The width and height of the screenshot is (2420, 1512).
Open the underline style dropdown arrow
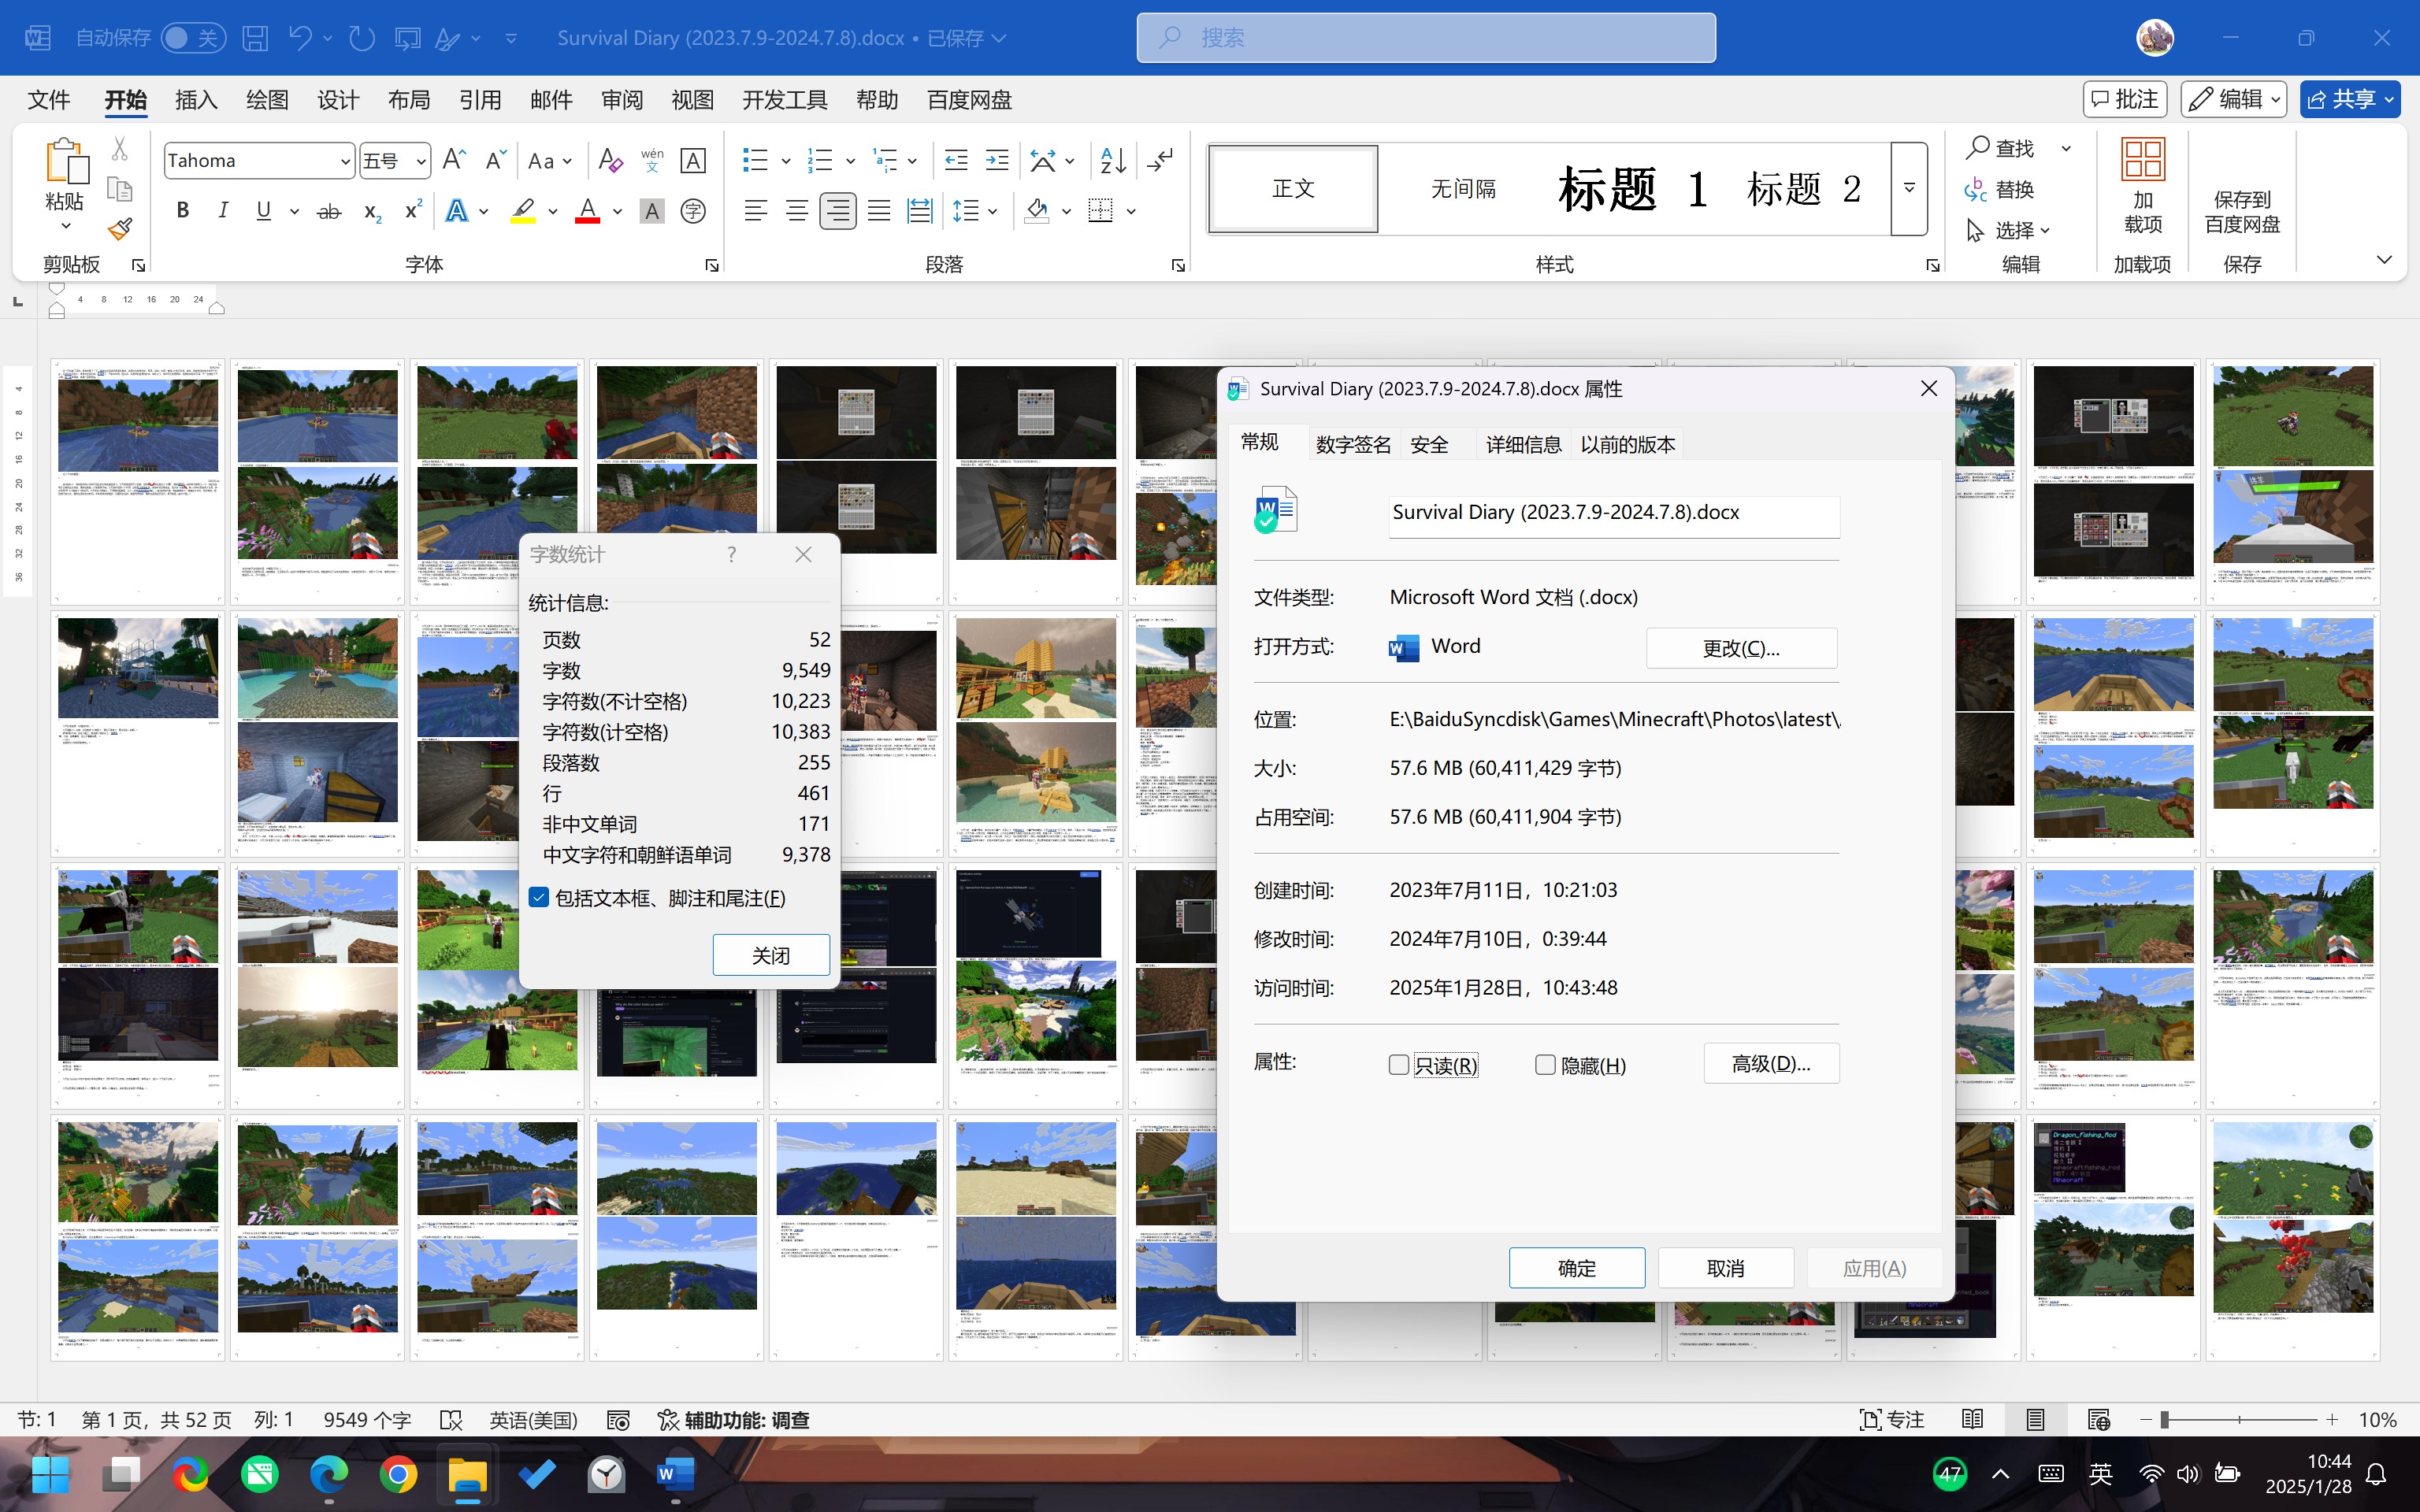[294, 211]
